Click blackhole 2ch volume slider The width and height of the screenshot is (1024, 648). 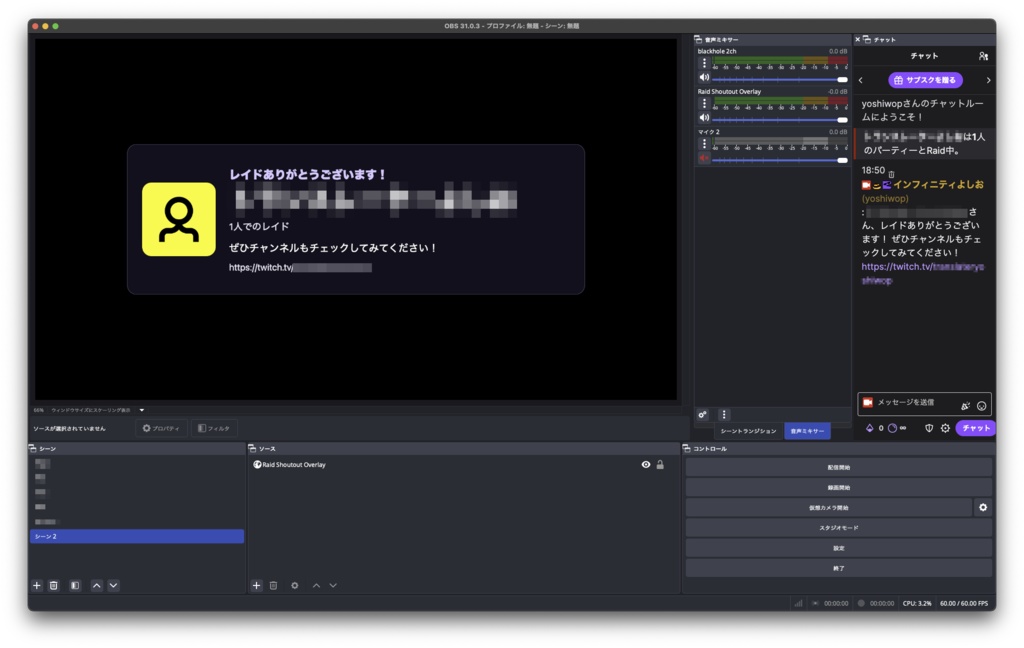click(x=780, y=79)
